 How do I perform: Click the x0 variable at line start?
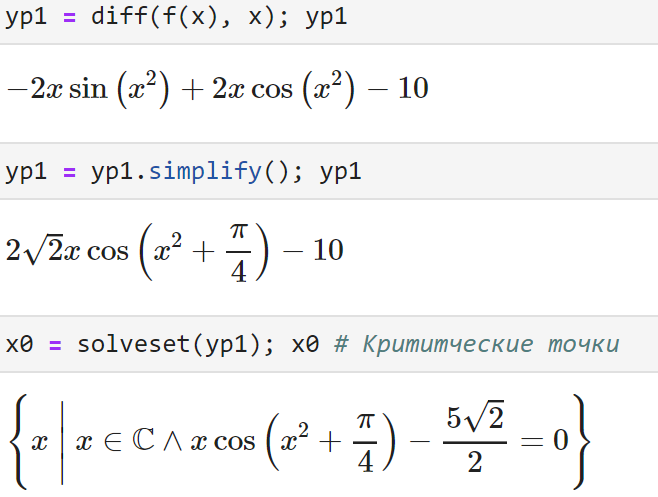19,345
